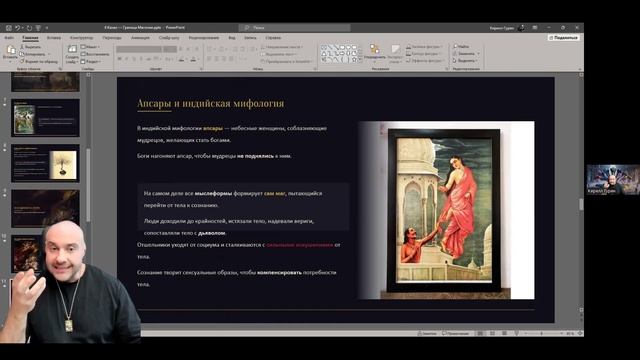Open the Section (Раздел) dropdown
Image resolution: width=640 pixels, height=360 pixels.
coord(91,61)
